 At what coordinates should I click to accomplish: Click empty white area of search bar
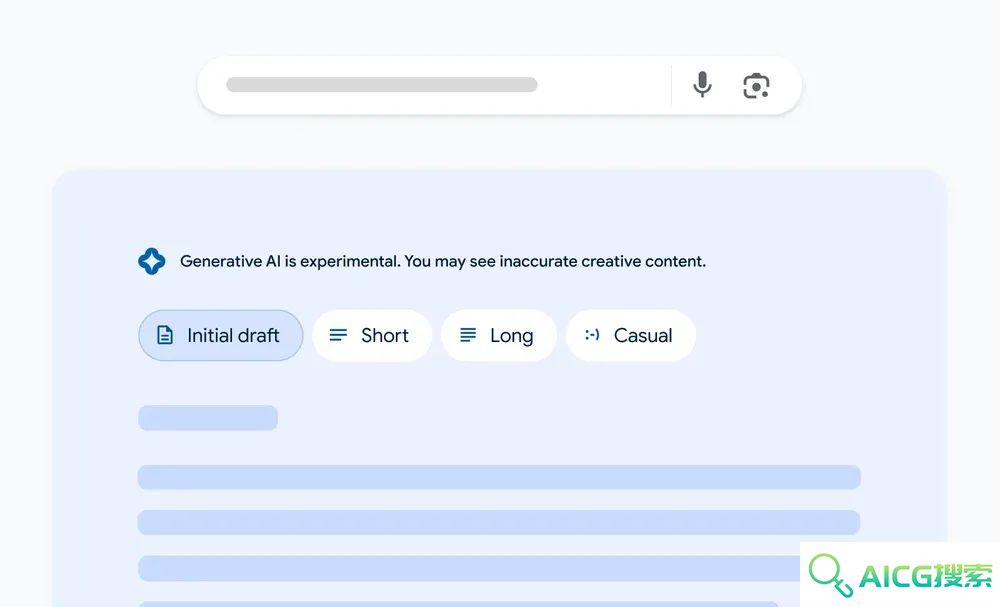click(x=603, y=85)
